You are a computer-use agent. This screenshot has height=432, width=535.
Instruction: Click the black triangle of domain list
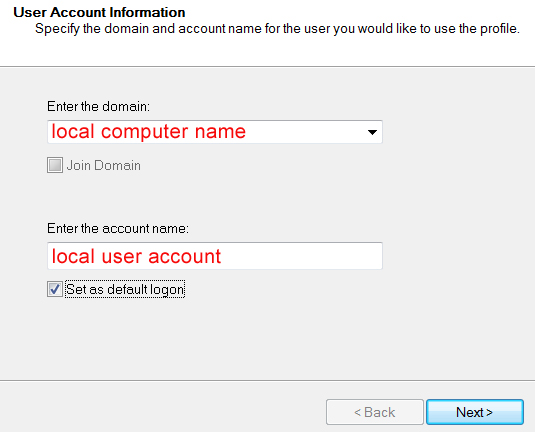(x=372, y=132)
